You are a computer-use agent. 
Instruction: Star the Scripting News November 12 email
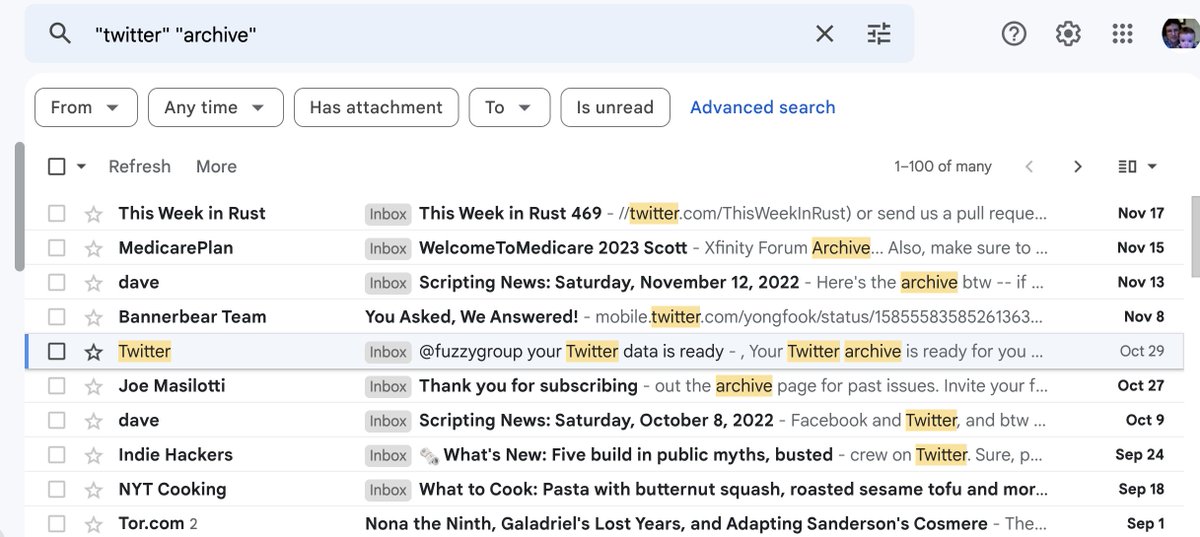click(94, 282)
